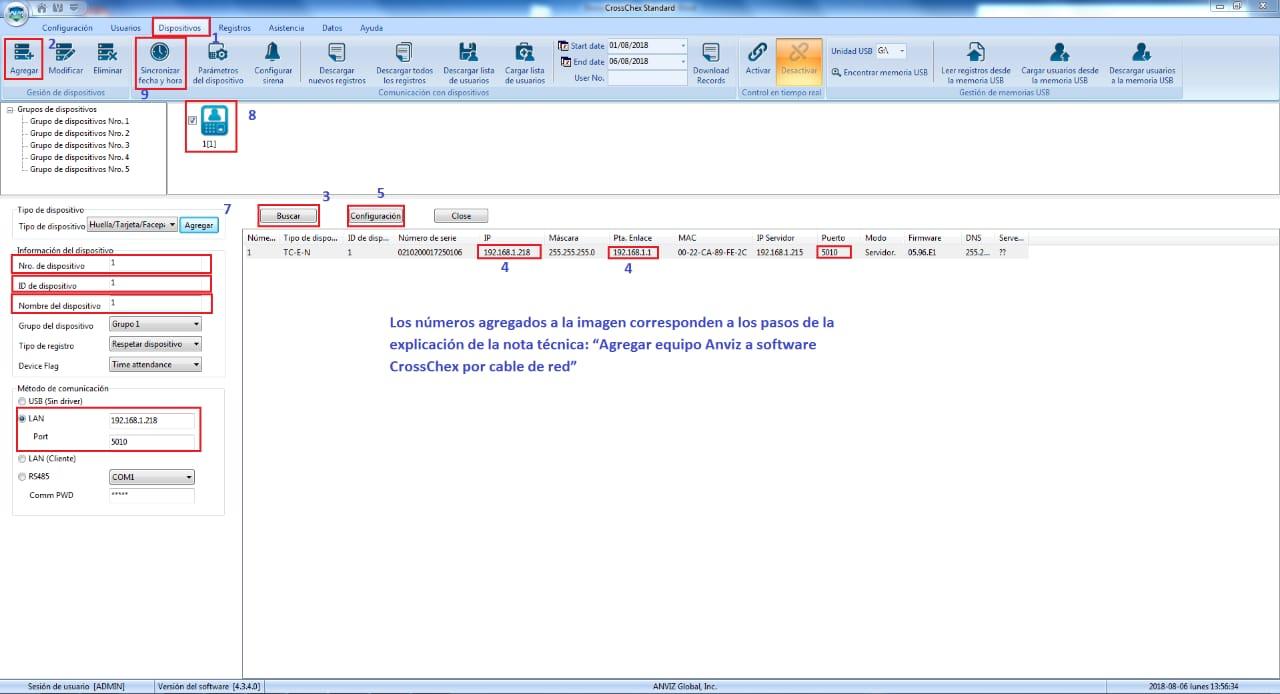Viewport: 1280px width, 694px height.
Task: Click Encontrar memoria USB
Action: (879, 72)
